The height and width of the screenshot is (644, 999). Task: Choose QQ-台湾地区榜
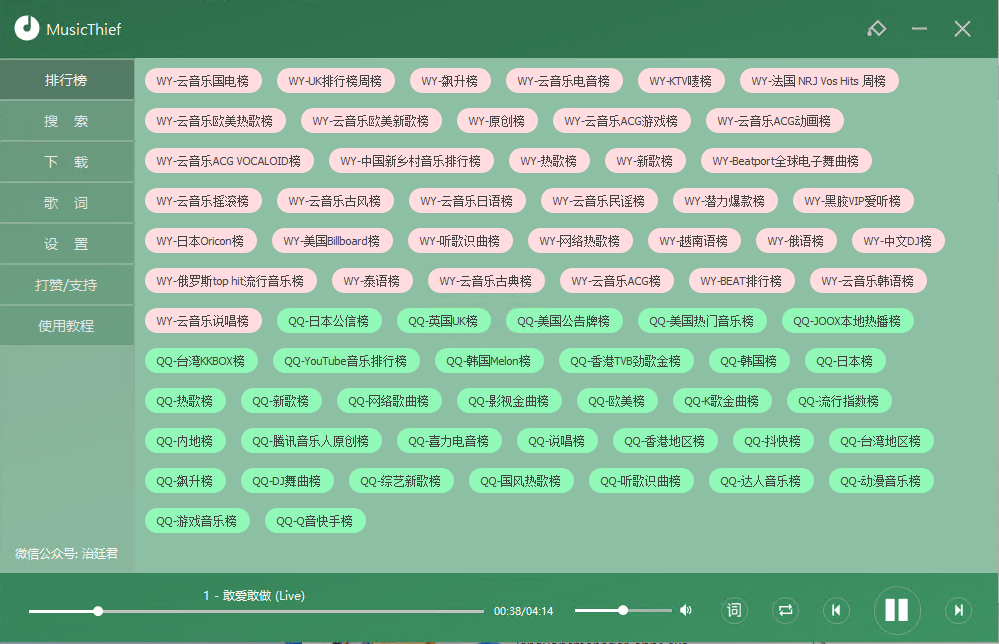880,441
